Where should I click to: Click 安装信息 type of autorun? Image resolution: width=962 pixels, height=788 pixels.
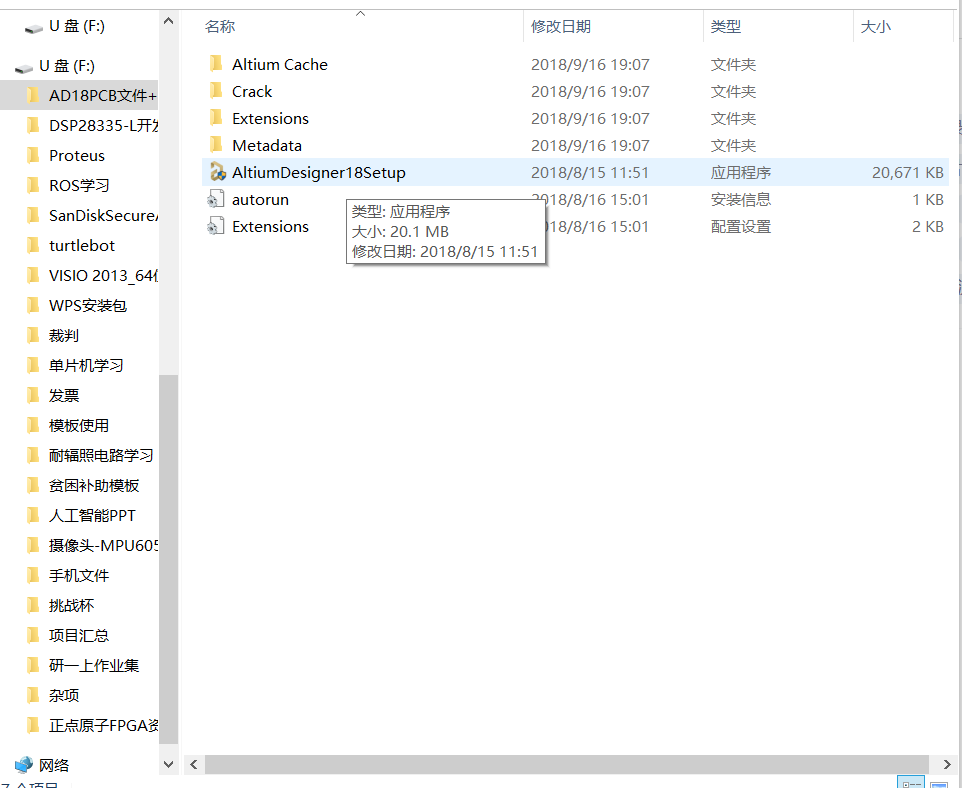click(x=741, y=199)
